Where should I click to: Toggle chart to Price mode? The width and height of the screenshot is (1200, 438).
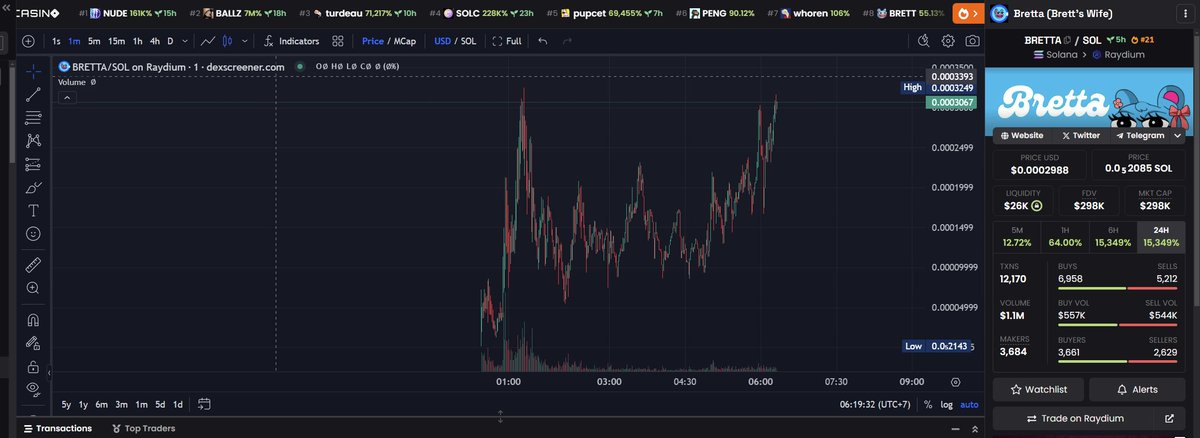tap(372, 41)
